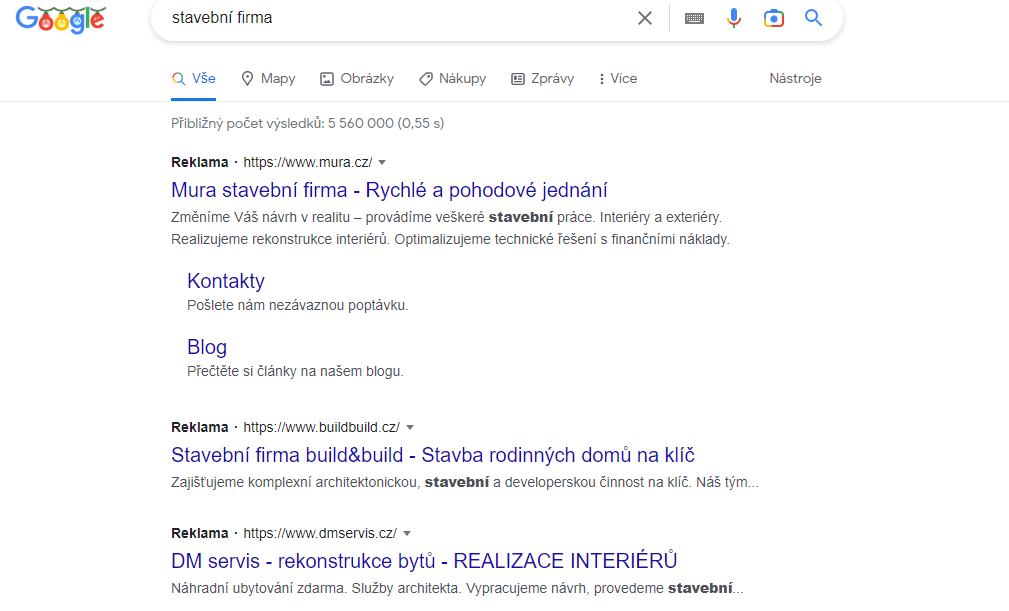
Task: Open DM servis rekonstrukce bytů link
Action: 424,561
